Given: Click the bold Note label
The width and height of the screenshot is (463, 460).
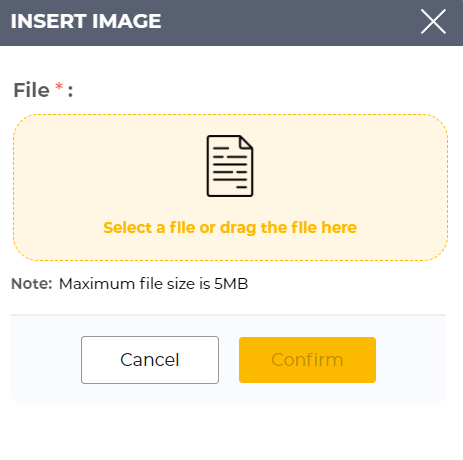Looking at the screenshot, I should [32, 284].
